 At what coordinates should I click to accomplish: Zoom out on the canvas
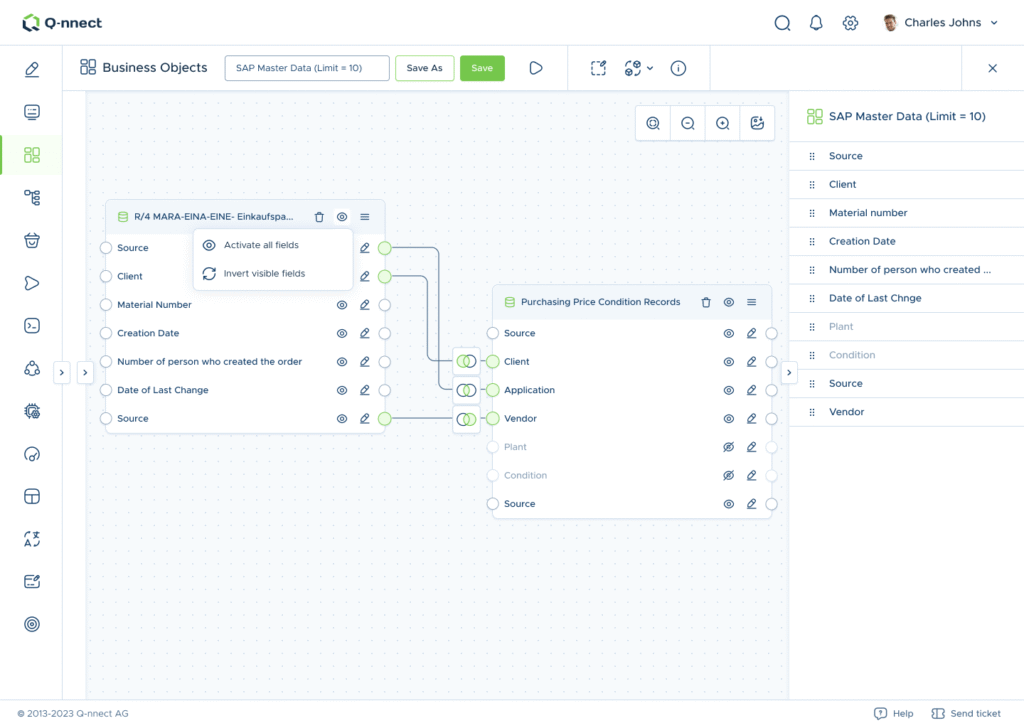(688, 123)
